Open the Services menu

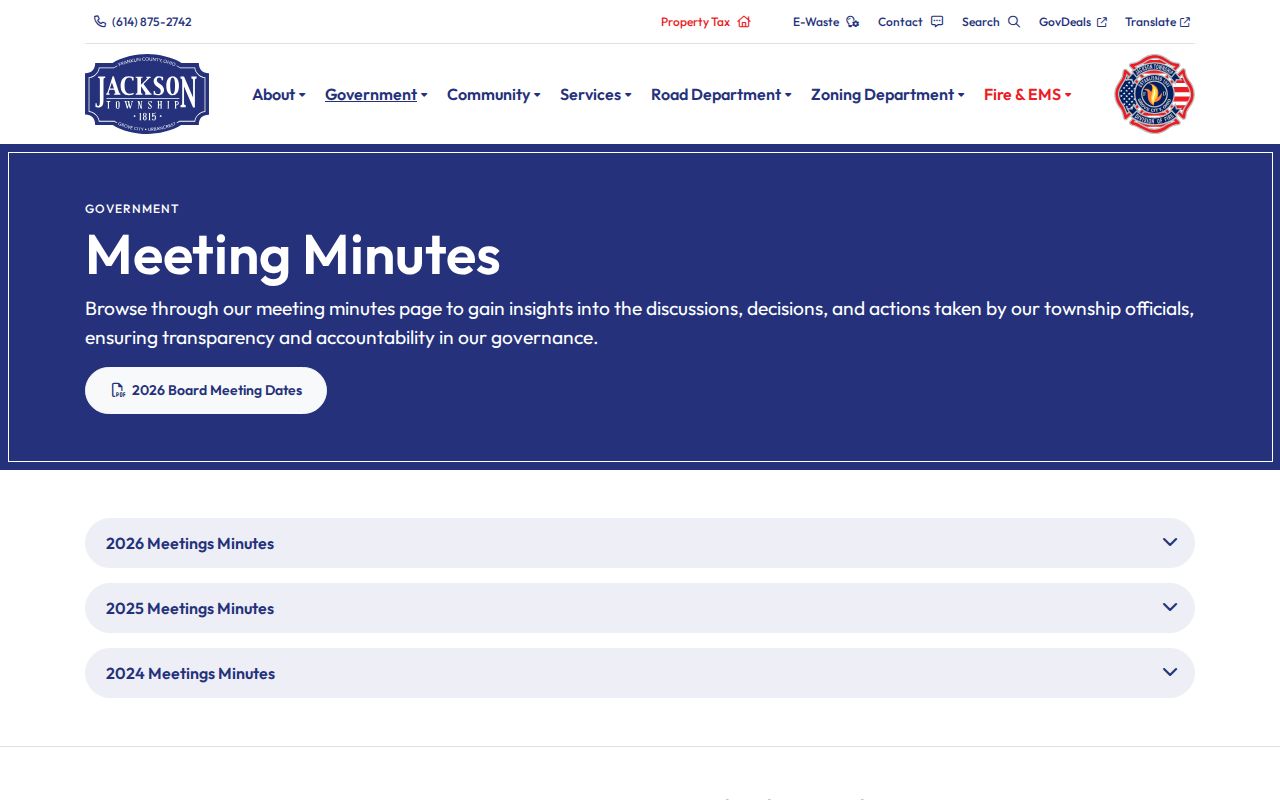596,94
